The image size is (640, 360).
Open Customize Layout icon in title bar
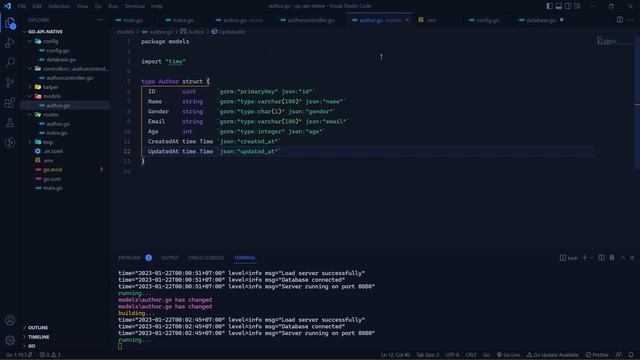click(x=577, y=6)
